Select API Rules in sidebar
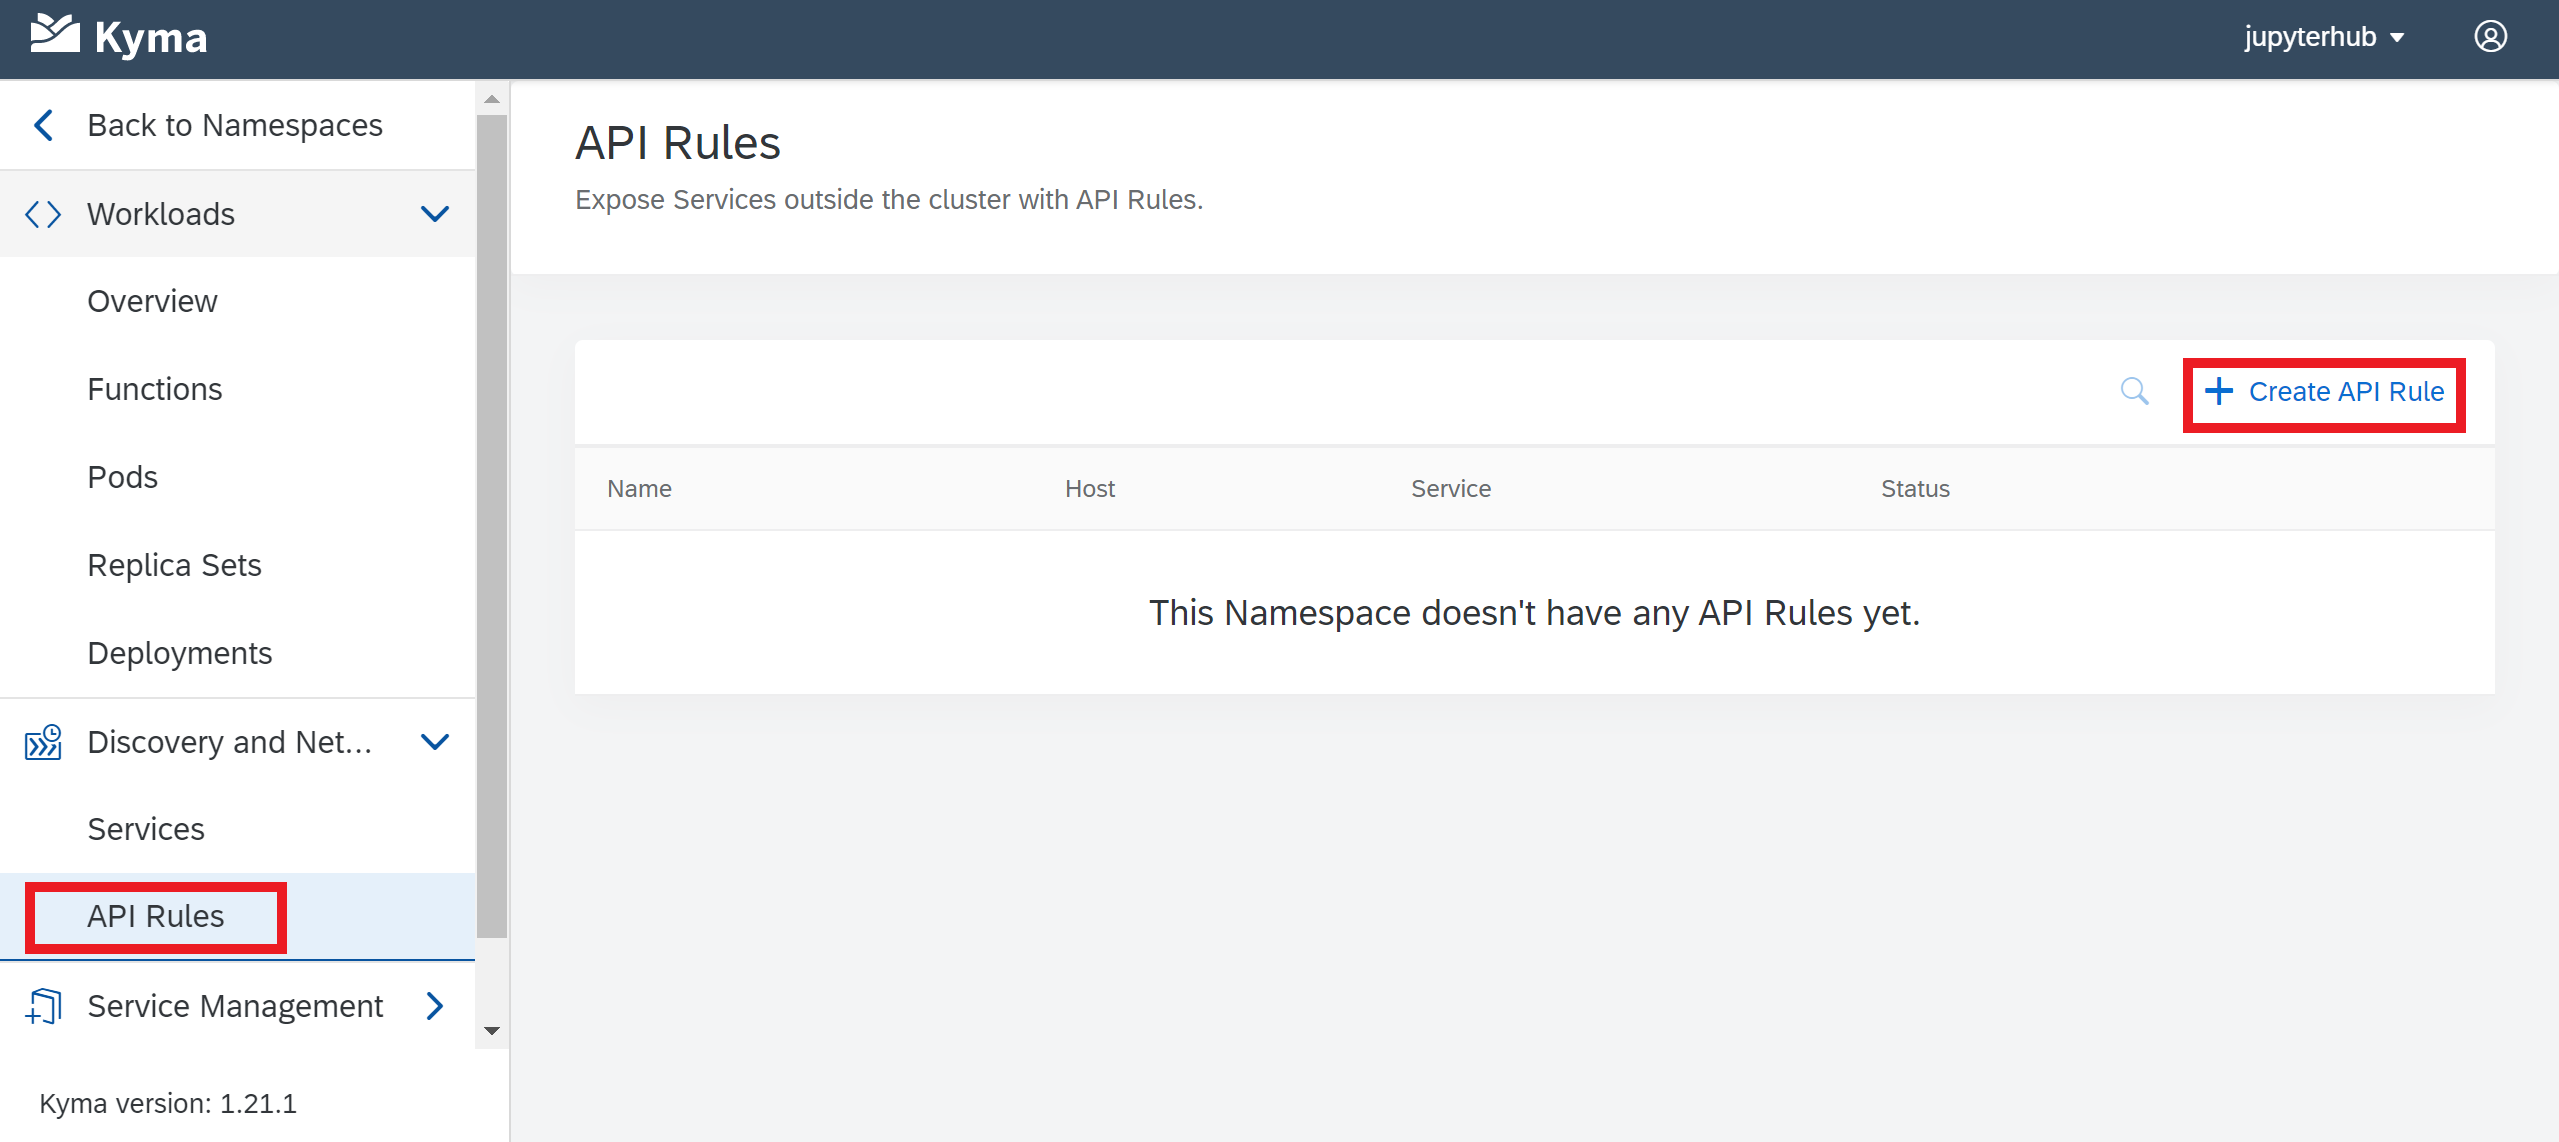Image resolution: width=2559 pixels, height=1142 pixels. point(238,917)
